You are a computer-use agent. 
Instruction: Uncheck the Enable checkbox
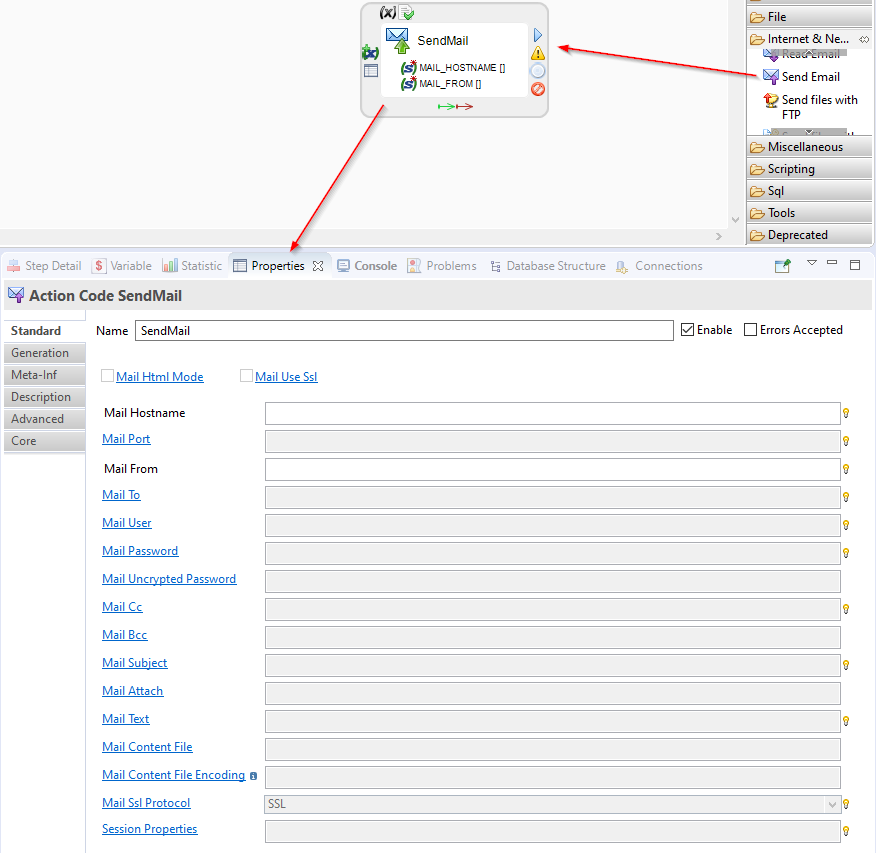(x=687, y=330)
